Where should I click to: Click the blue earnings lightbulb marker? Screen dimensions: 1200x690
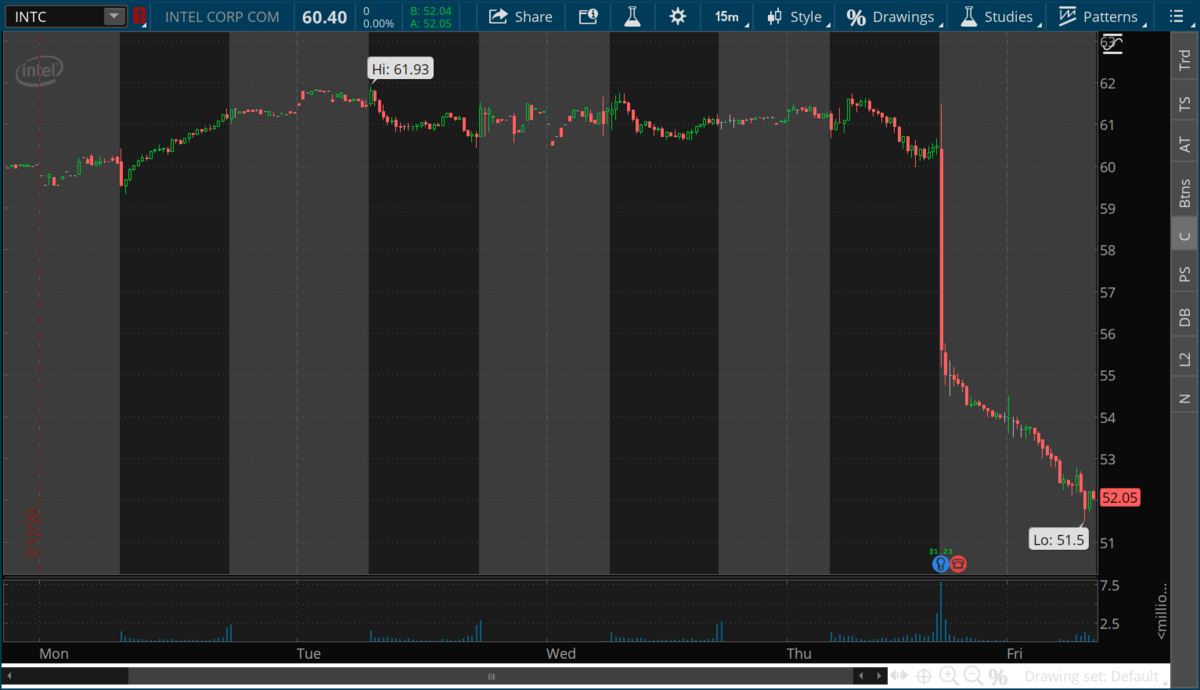[940, 564]
